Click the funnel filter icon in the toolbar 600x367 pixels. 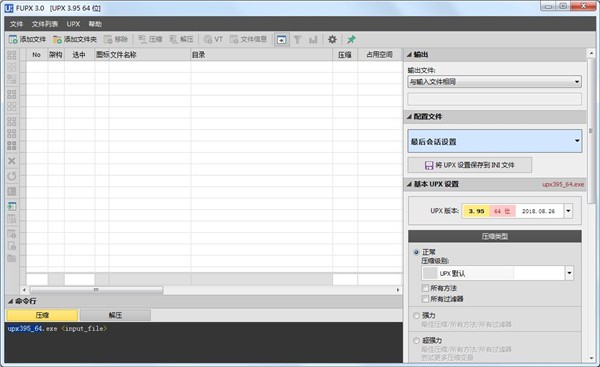click(297, 39)
